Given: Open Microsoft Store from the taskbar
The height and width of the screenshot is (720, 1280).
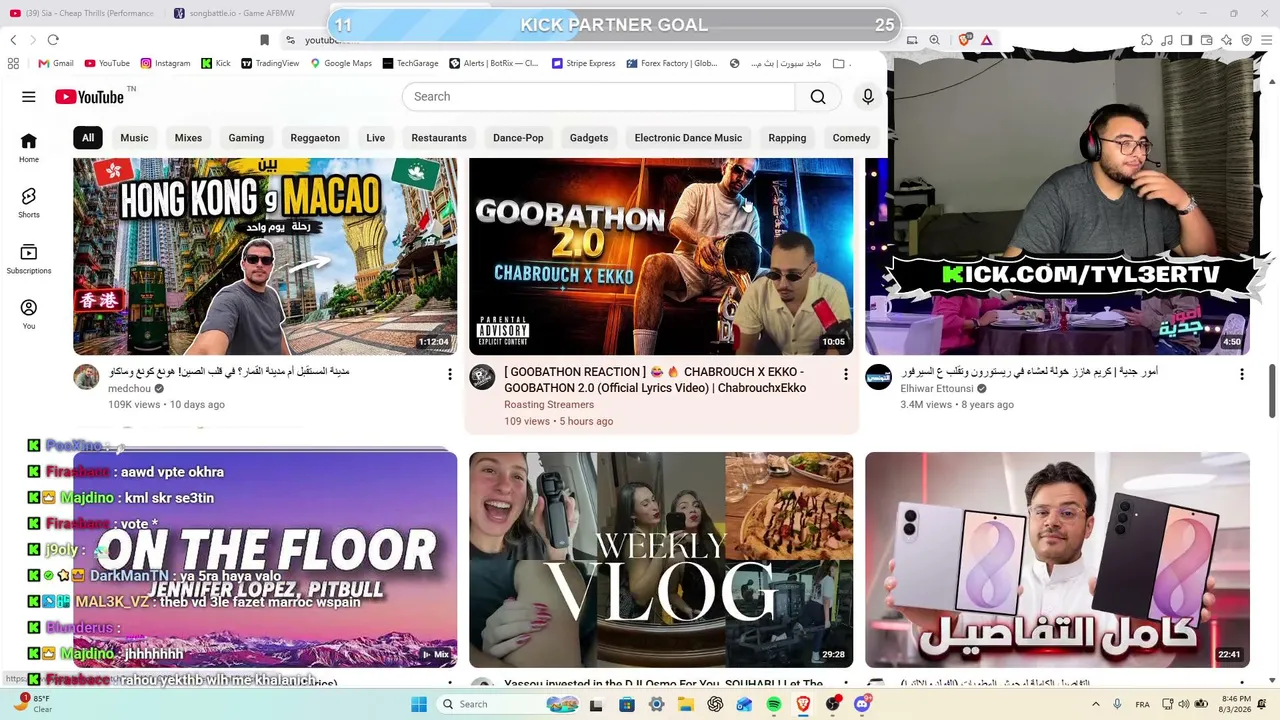Looking at the screenshot, I should pos(627,704).
